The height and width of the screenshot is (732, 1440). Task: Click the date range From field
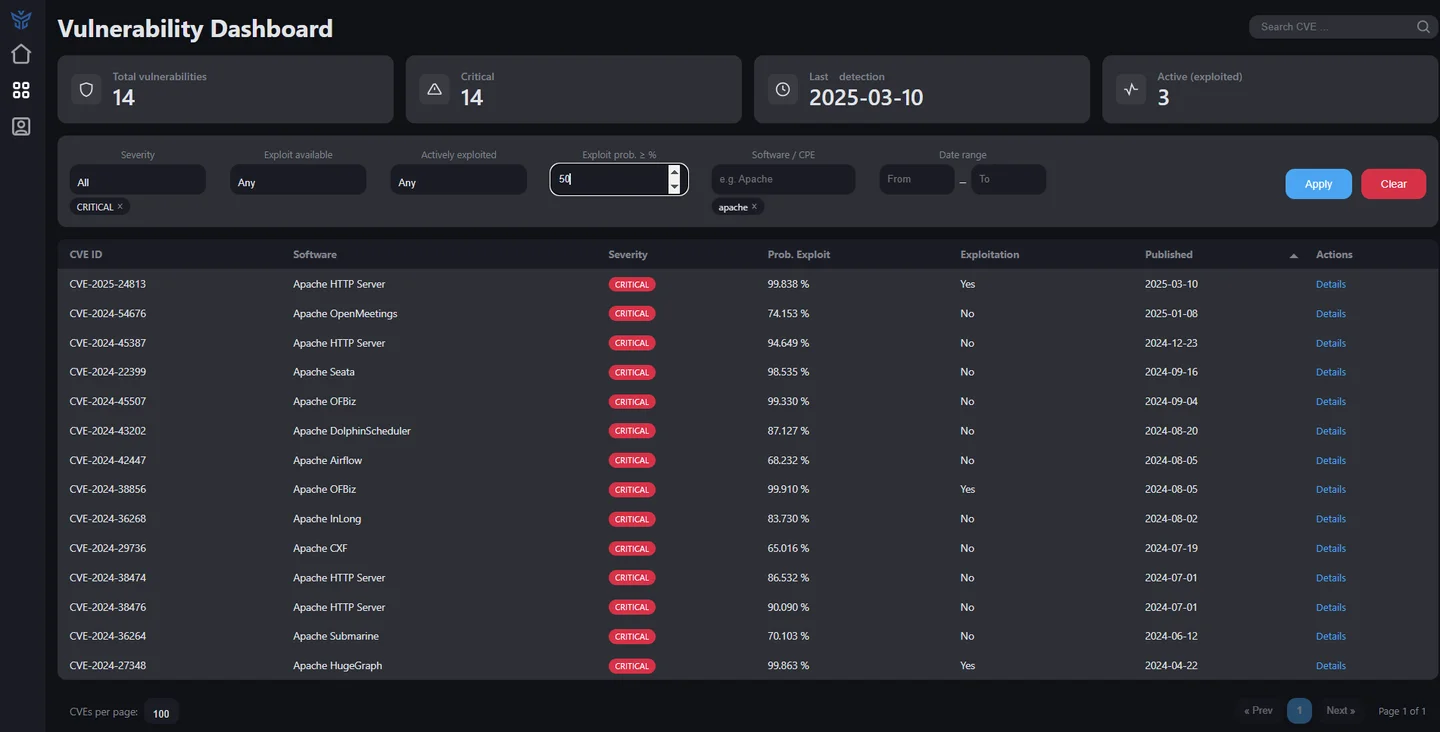click(917, 180)
